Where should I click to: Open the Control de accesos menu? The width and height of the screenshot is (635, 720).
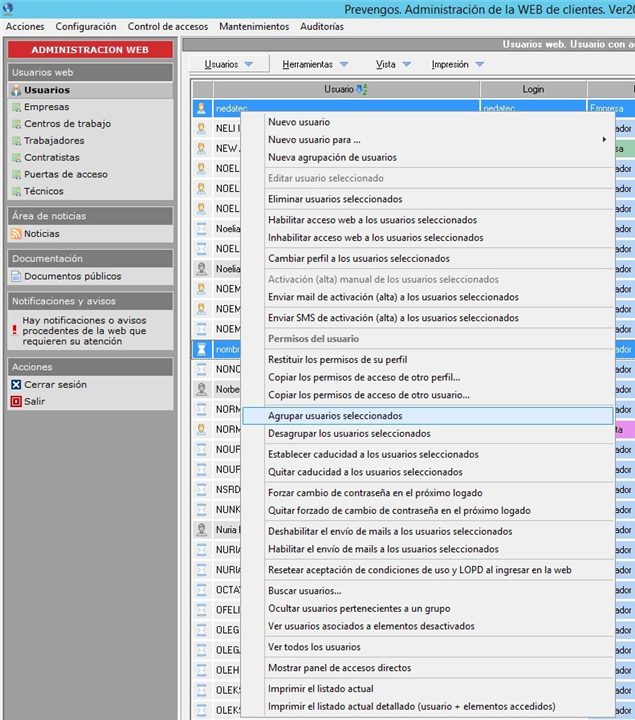(167, 27)
